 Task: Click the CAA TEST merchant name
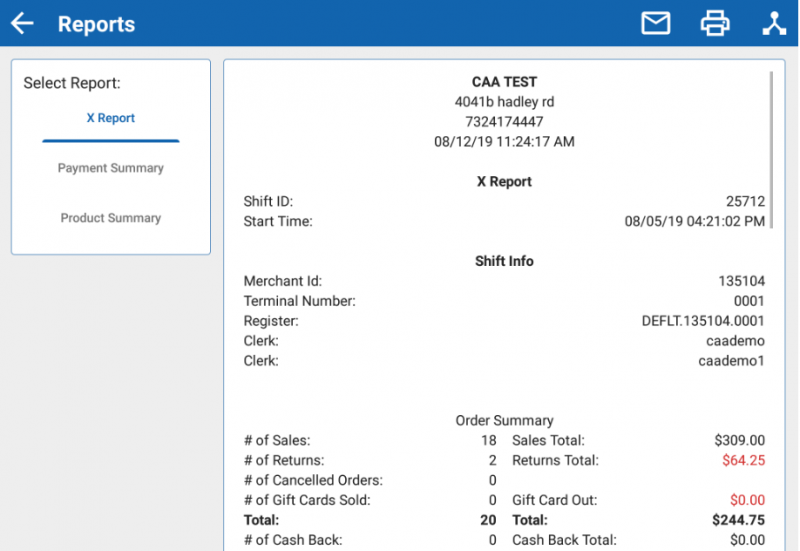coord(504,82)
